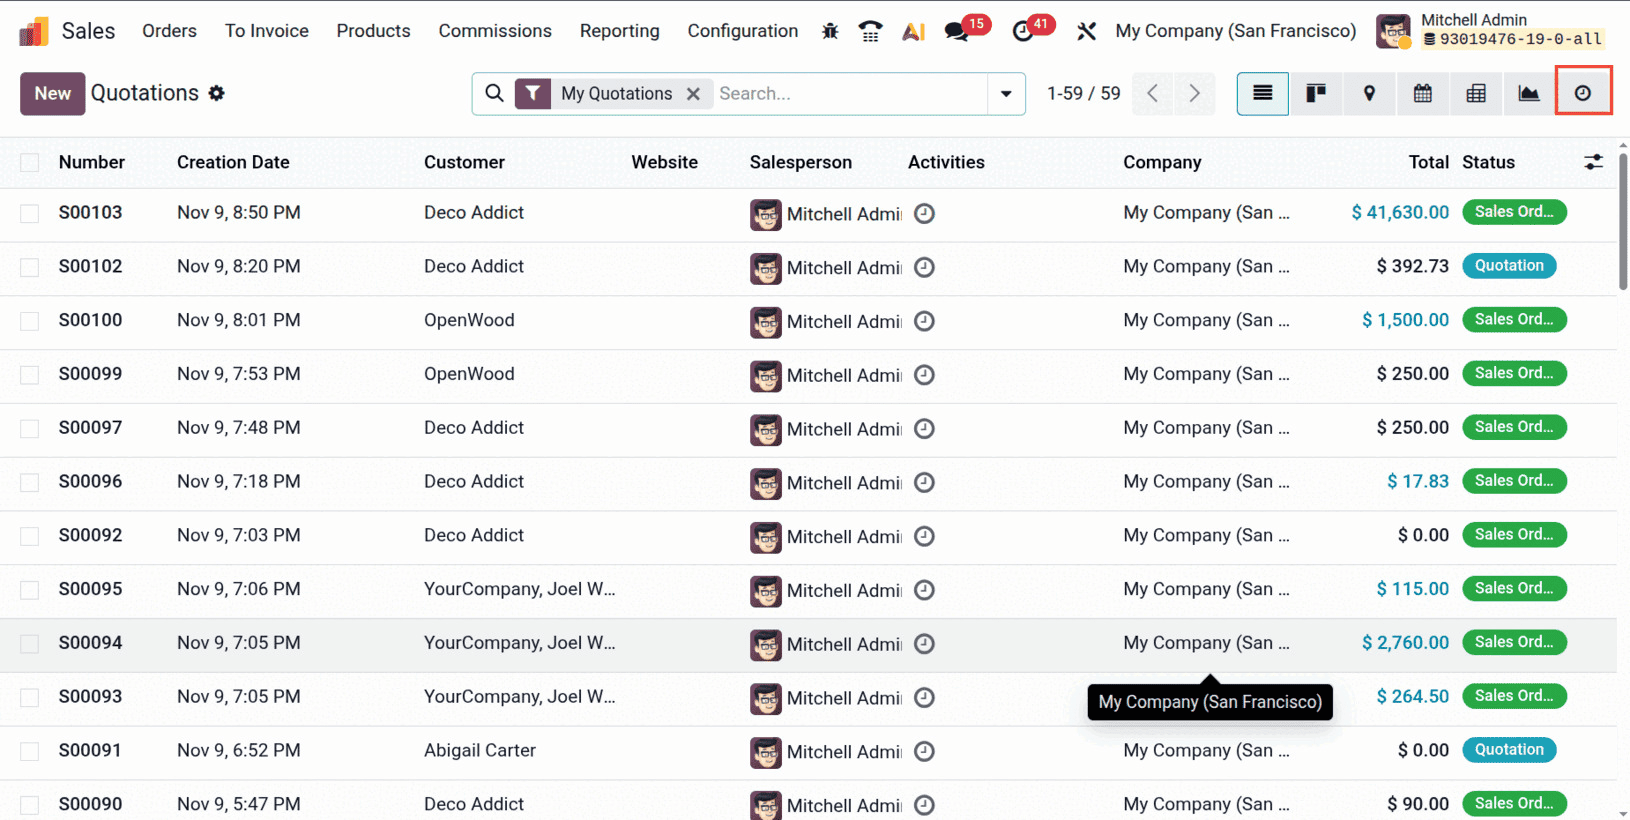Switch to Kanban view
The width and height of the screenshot is (1630, 820).
click(x=1316, y=93)
